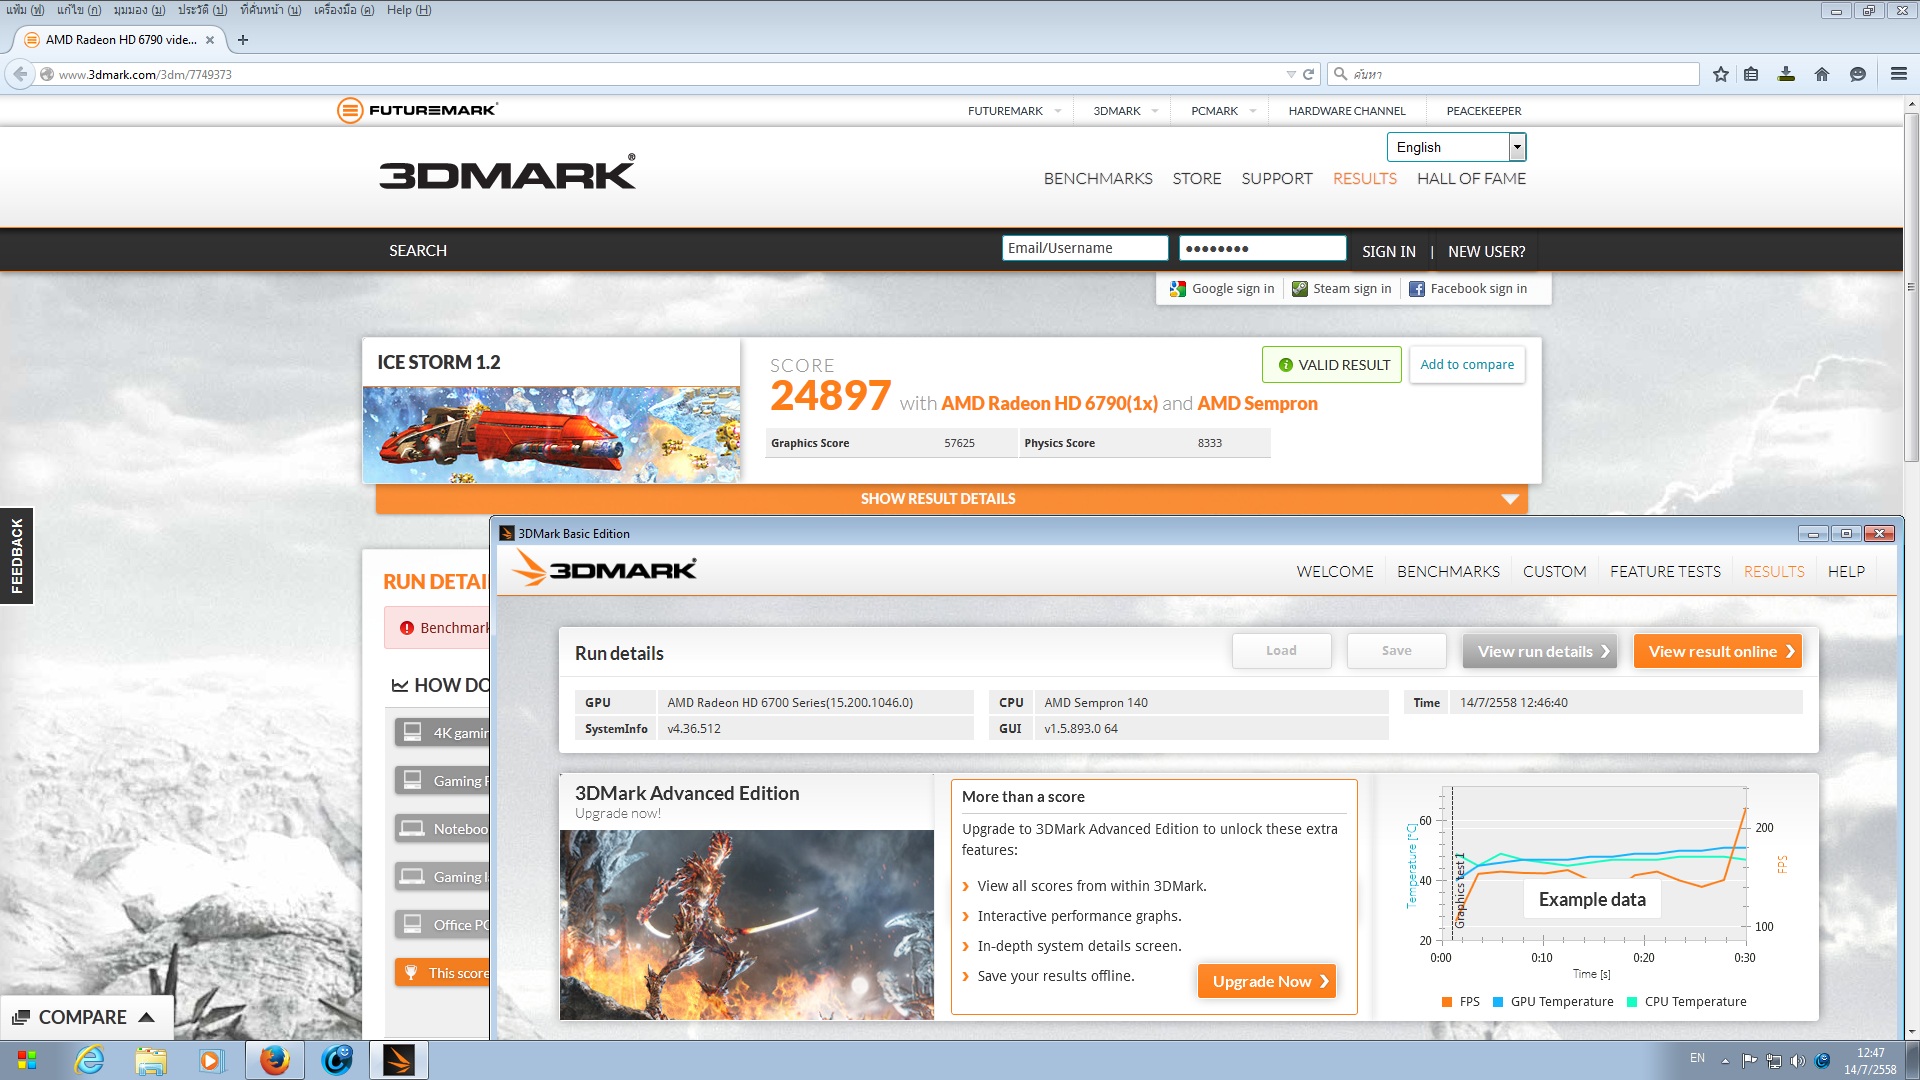The height and width of the screenshot is (1080, 1920).
Task: Open the 3DMARK top navigation dropdown
Action: 1126,111
